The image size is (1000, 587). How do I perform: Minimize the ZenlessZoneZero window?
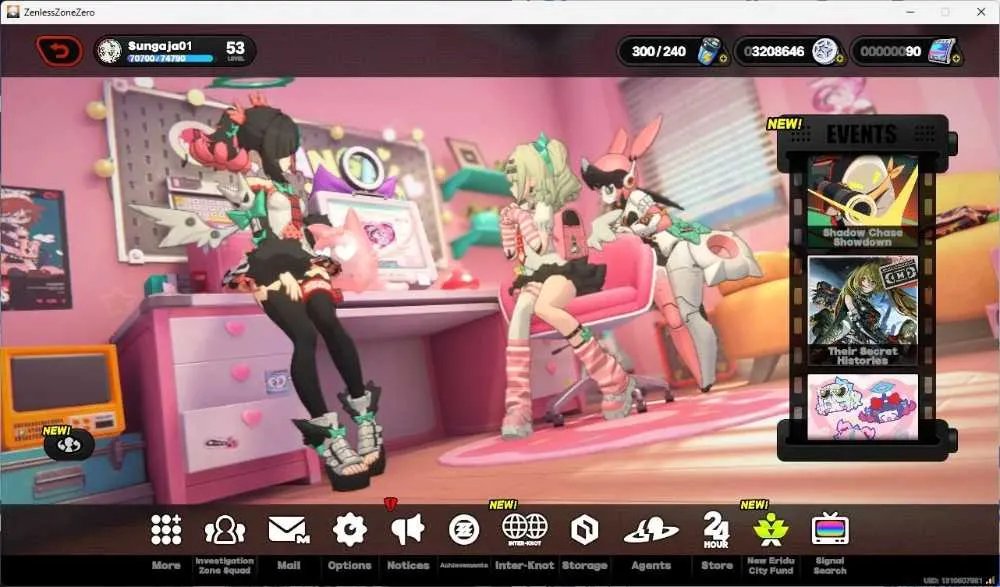911,12
